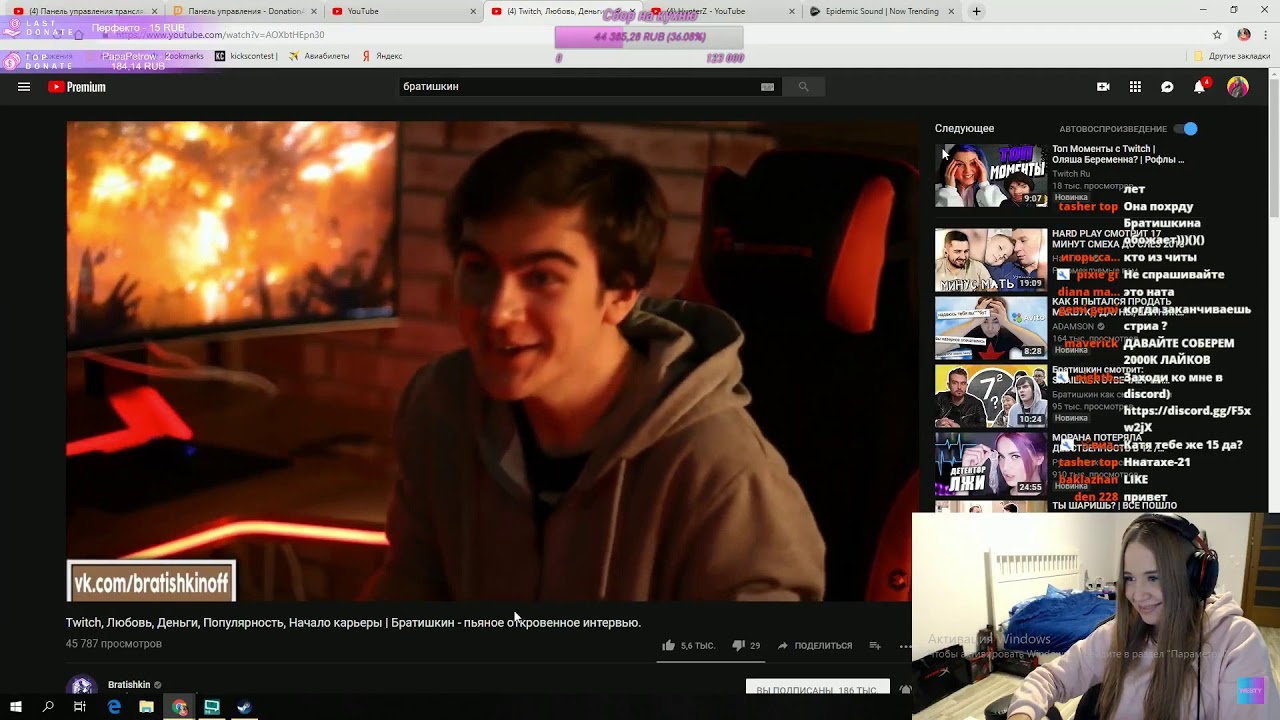Open the Windows Start menu
1280x720 pixels.
tap(16, 707)
